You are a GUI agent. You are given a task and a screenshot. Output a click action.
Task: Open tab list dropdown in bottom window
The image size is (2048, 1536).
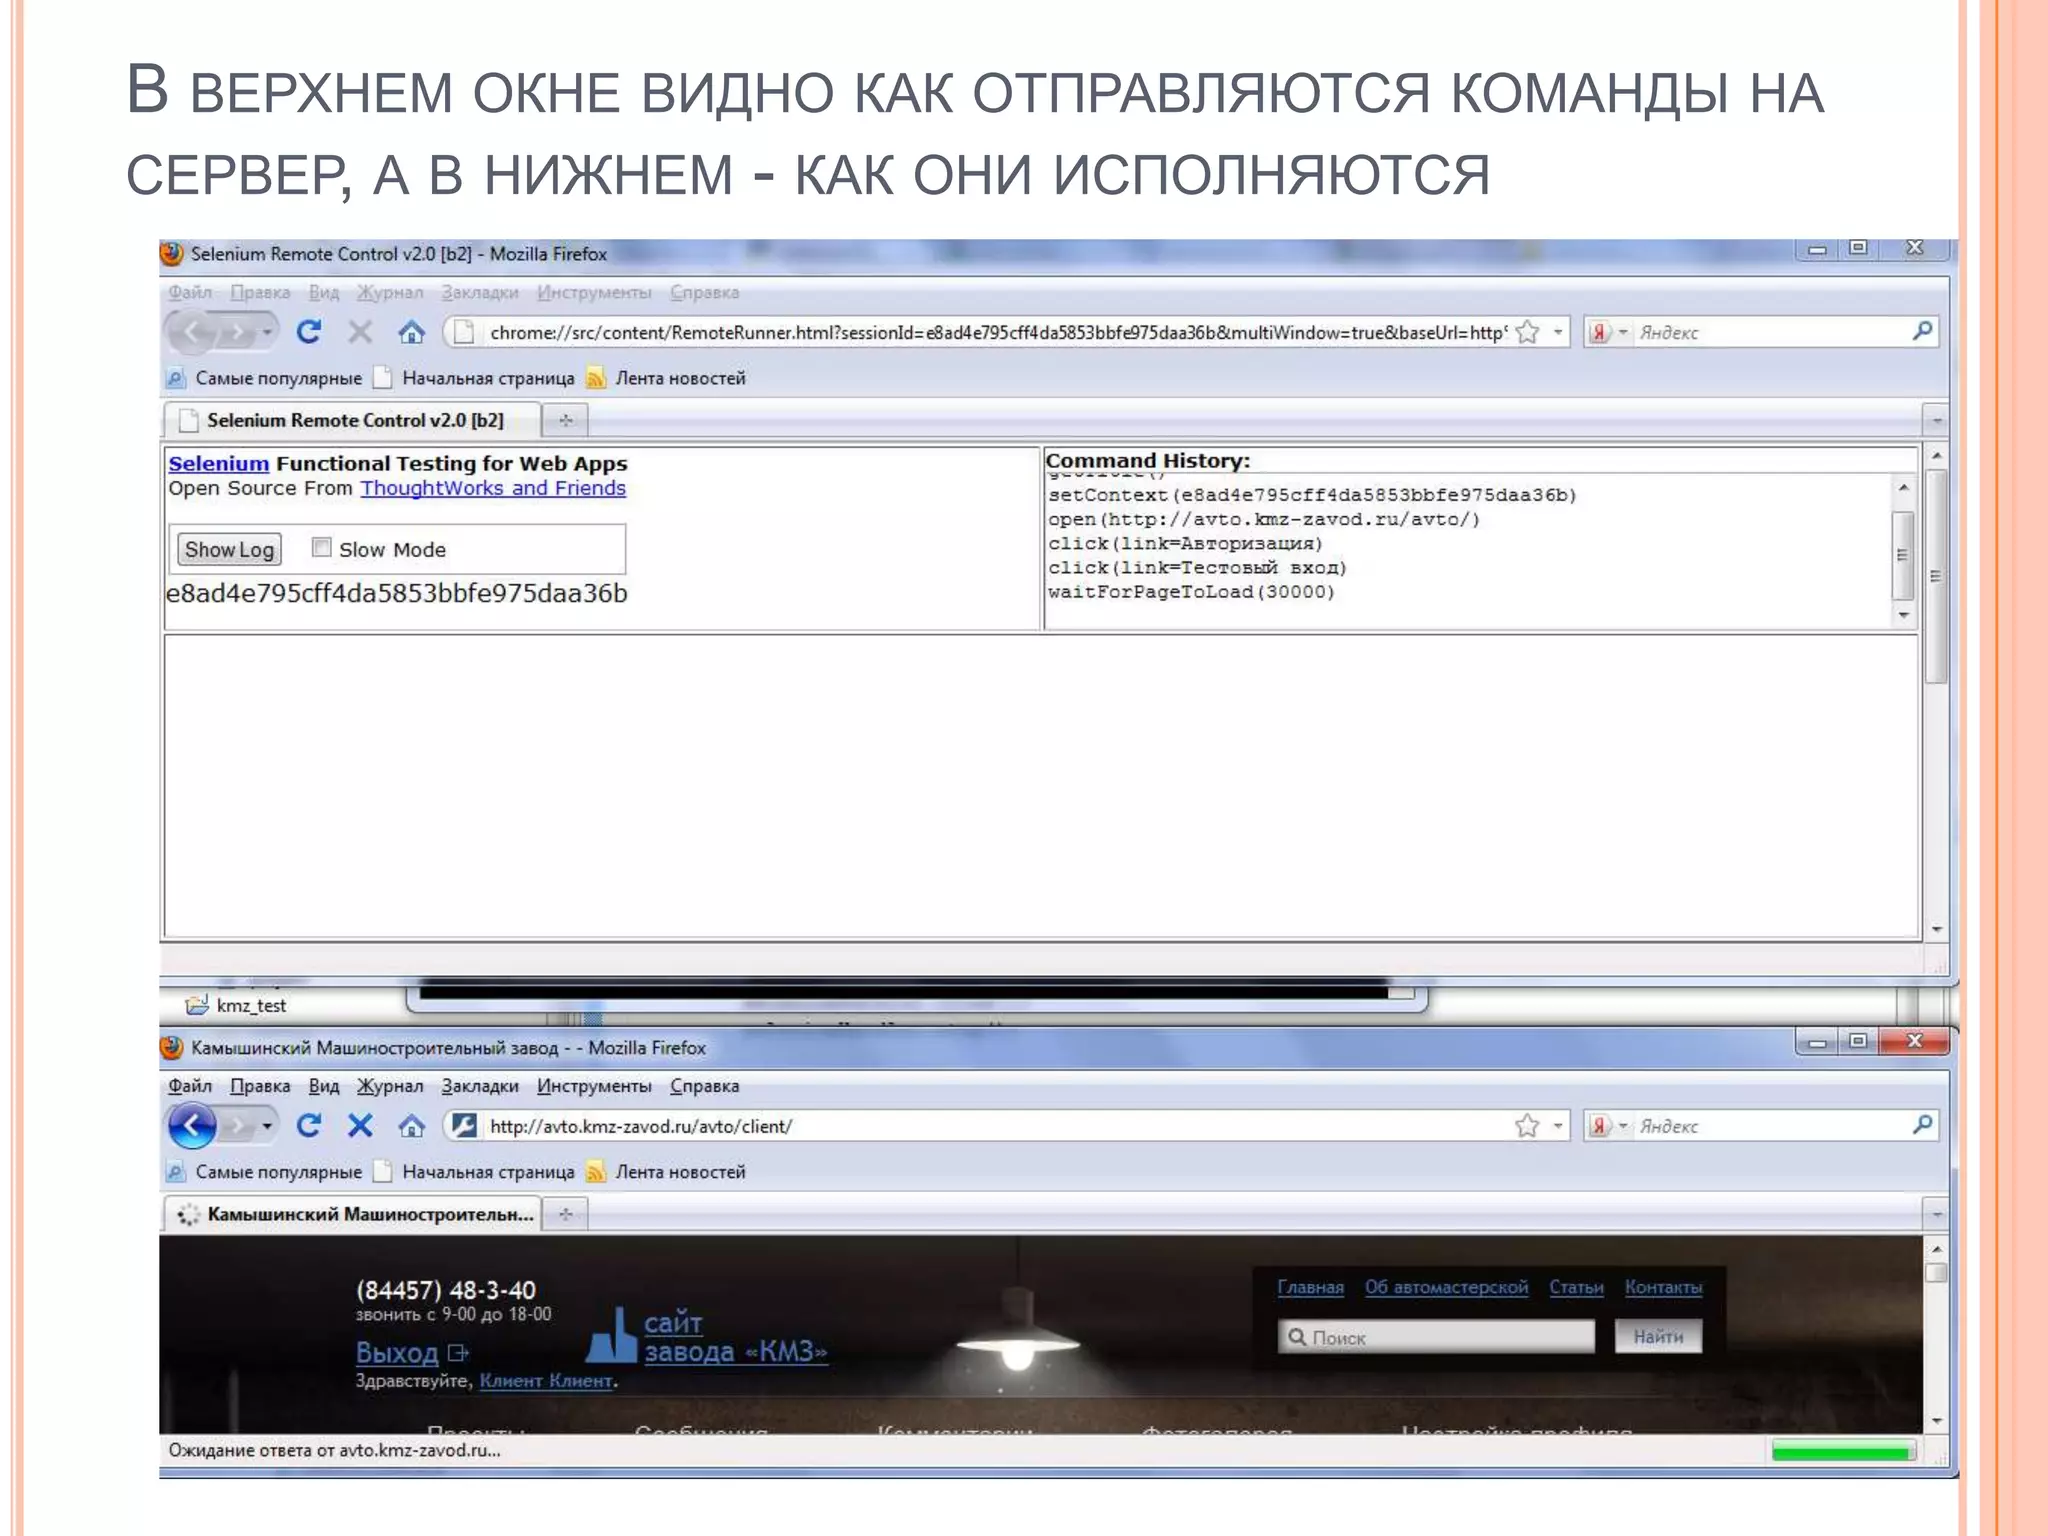1936,1215
